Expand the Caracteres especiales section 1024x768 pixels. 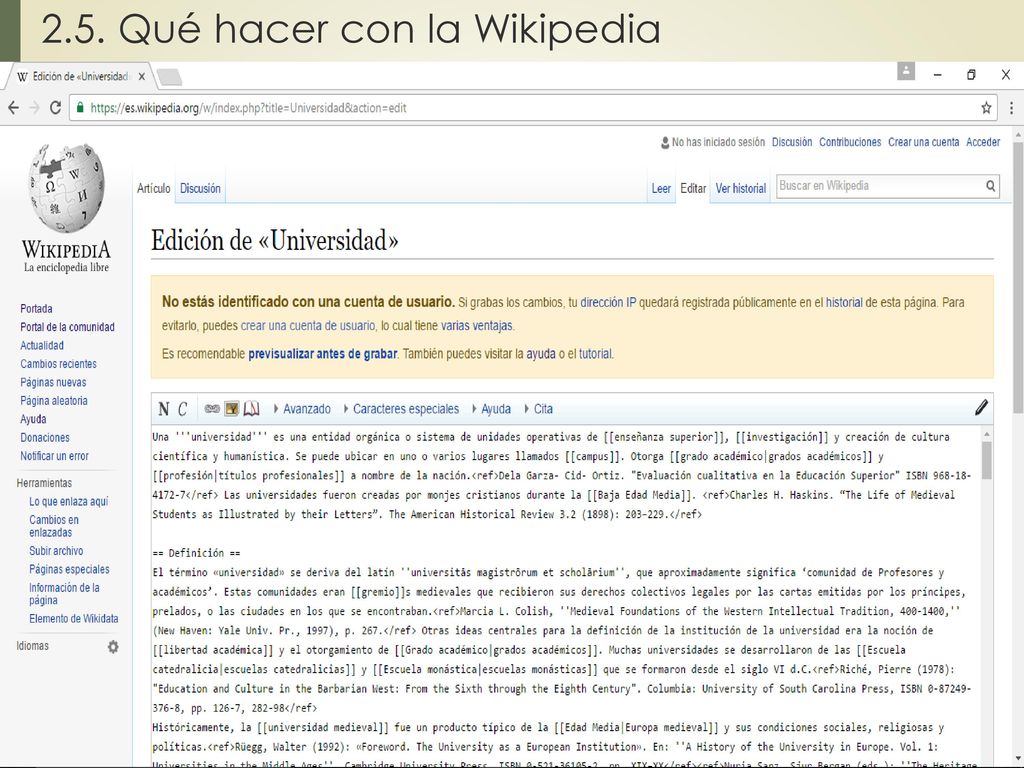click(x=401, y=409)
